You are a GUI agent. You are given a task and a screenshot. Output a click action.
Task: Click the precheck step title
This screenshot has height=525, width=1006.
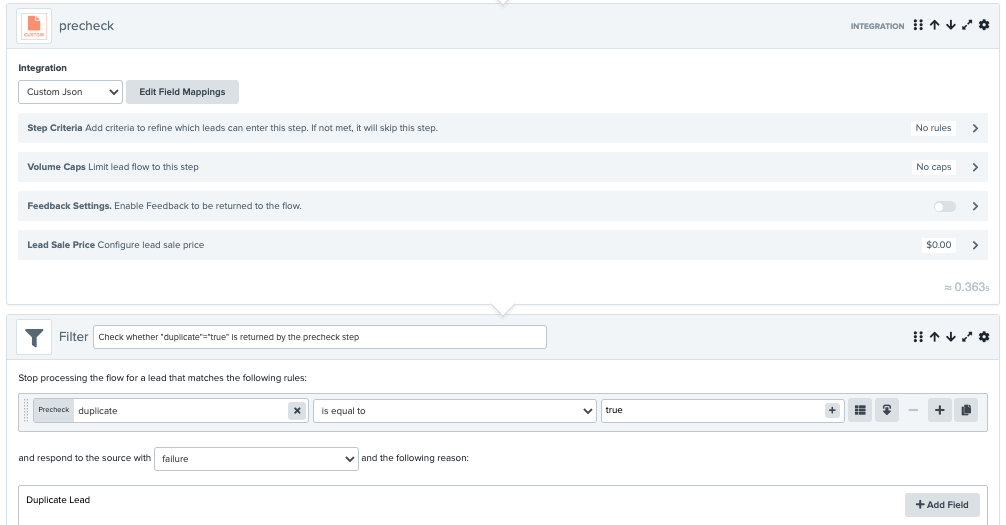coord(87,26)
